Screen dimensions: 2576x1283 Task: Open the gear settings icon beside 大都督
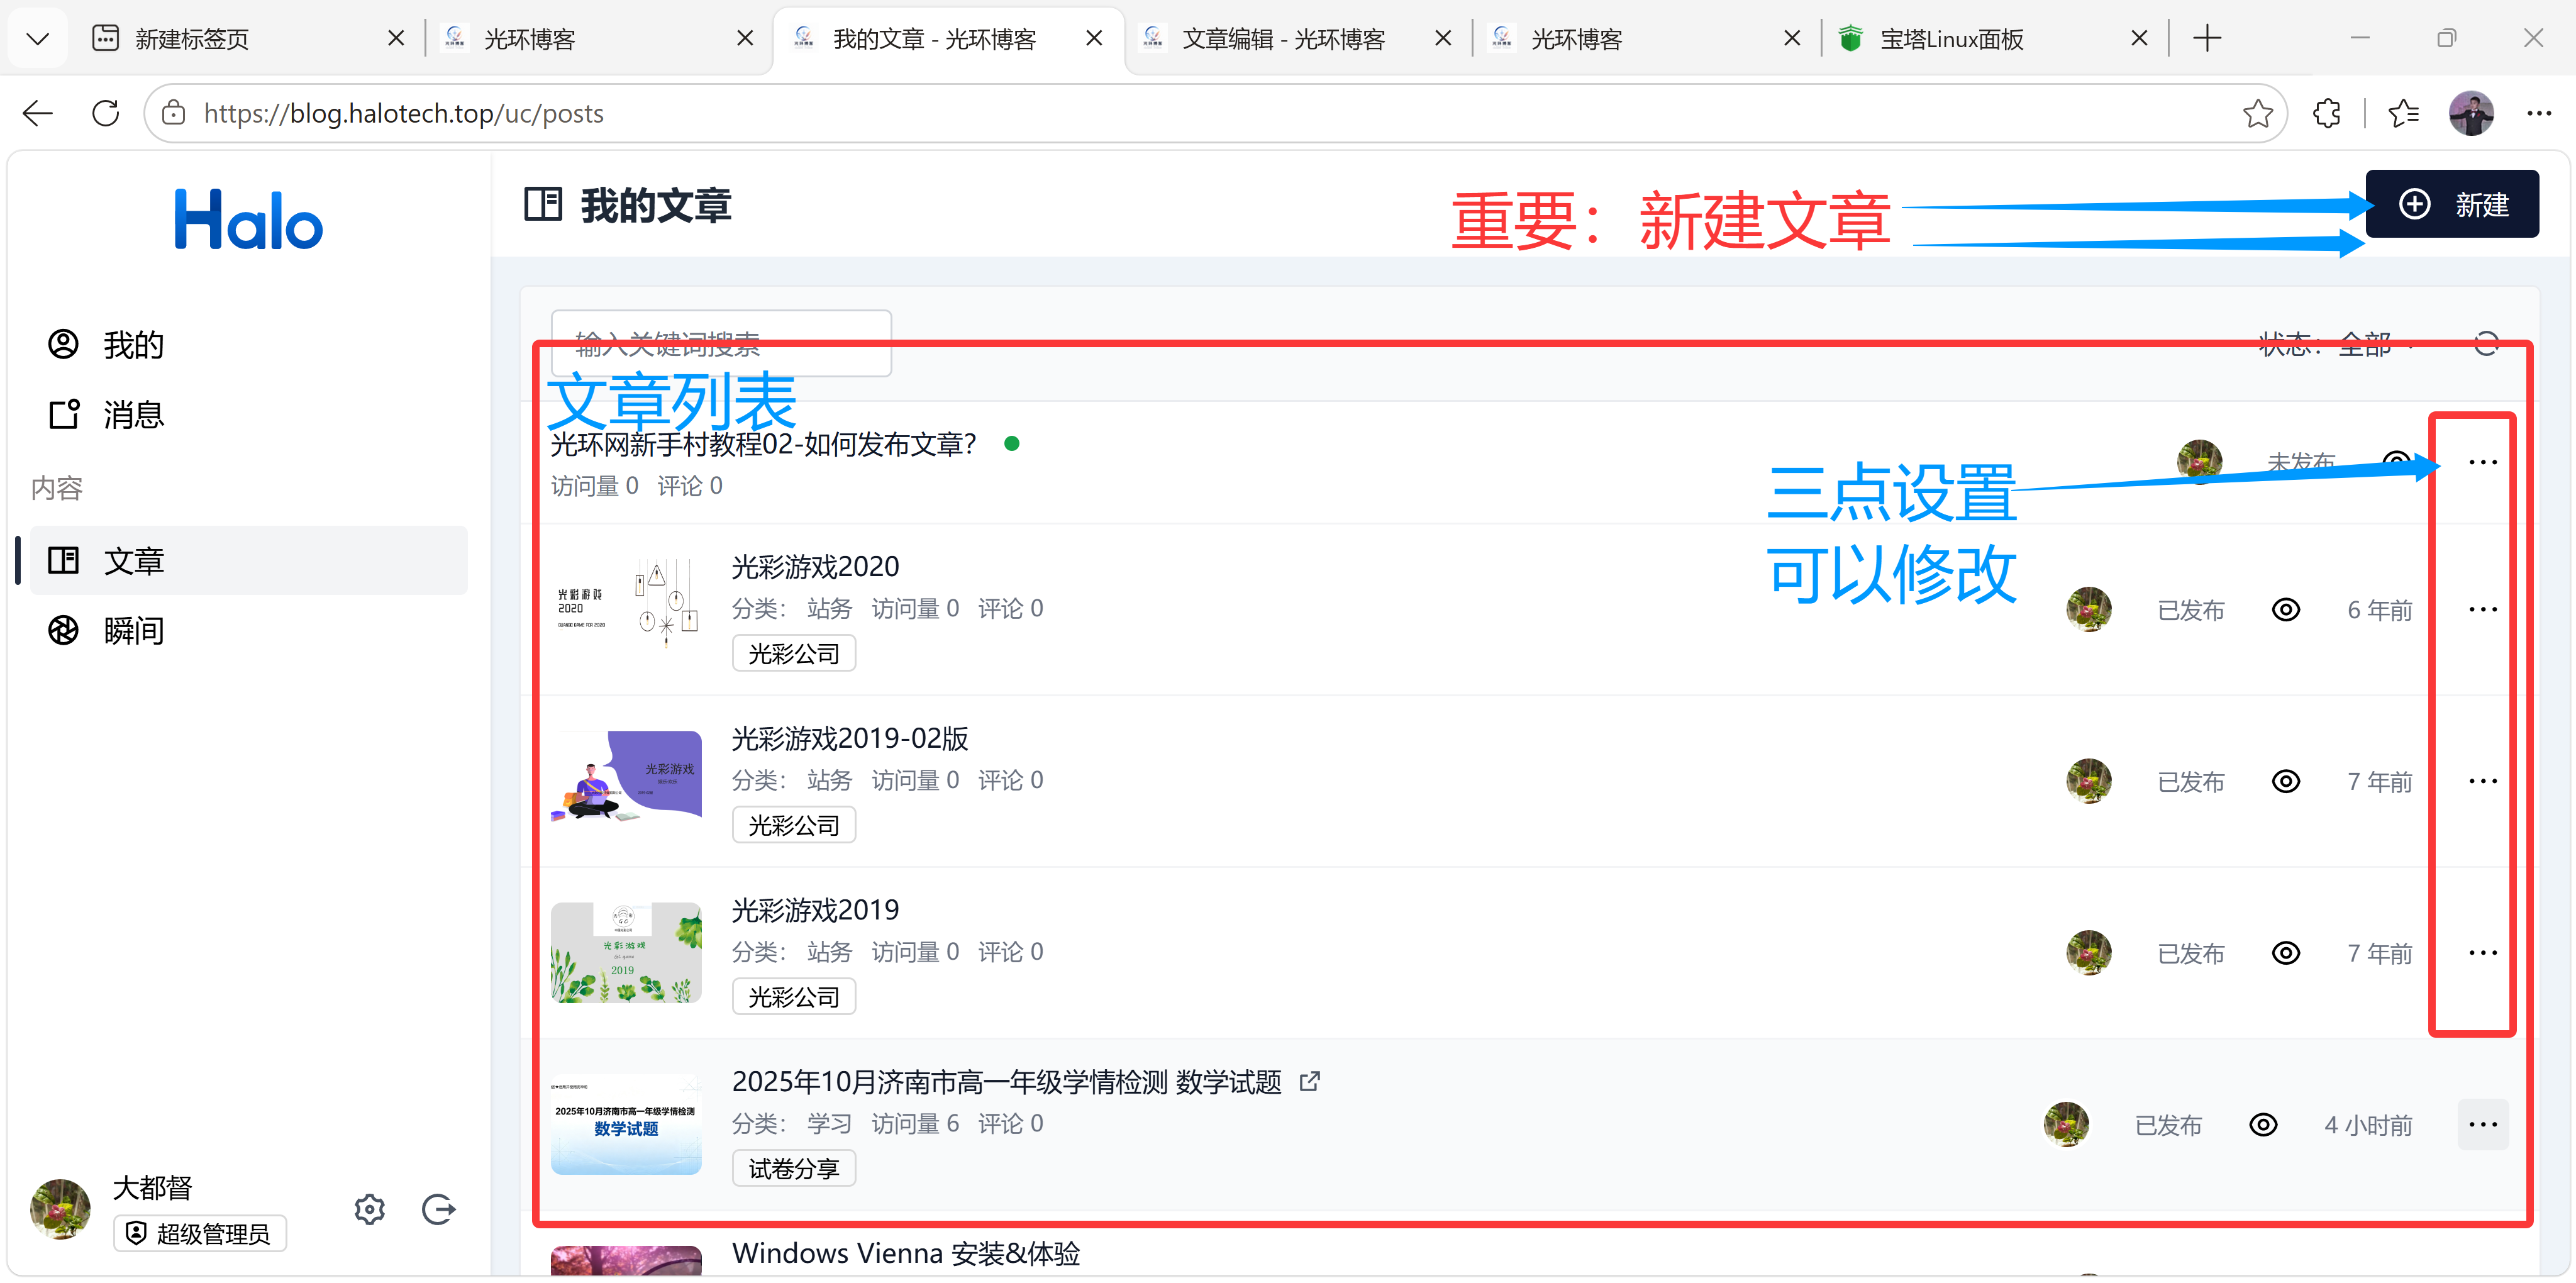click(370, 1209)
